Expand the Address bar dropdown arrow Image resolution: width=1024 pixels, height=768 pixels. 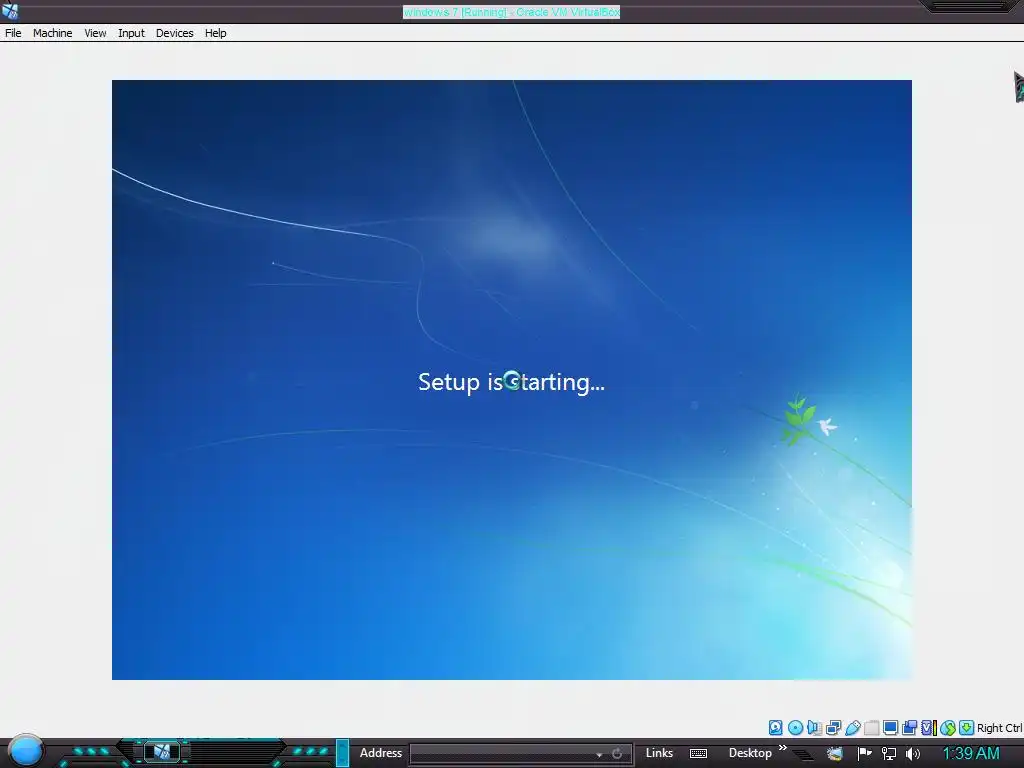(599, 754)
